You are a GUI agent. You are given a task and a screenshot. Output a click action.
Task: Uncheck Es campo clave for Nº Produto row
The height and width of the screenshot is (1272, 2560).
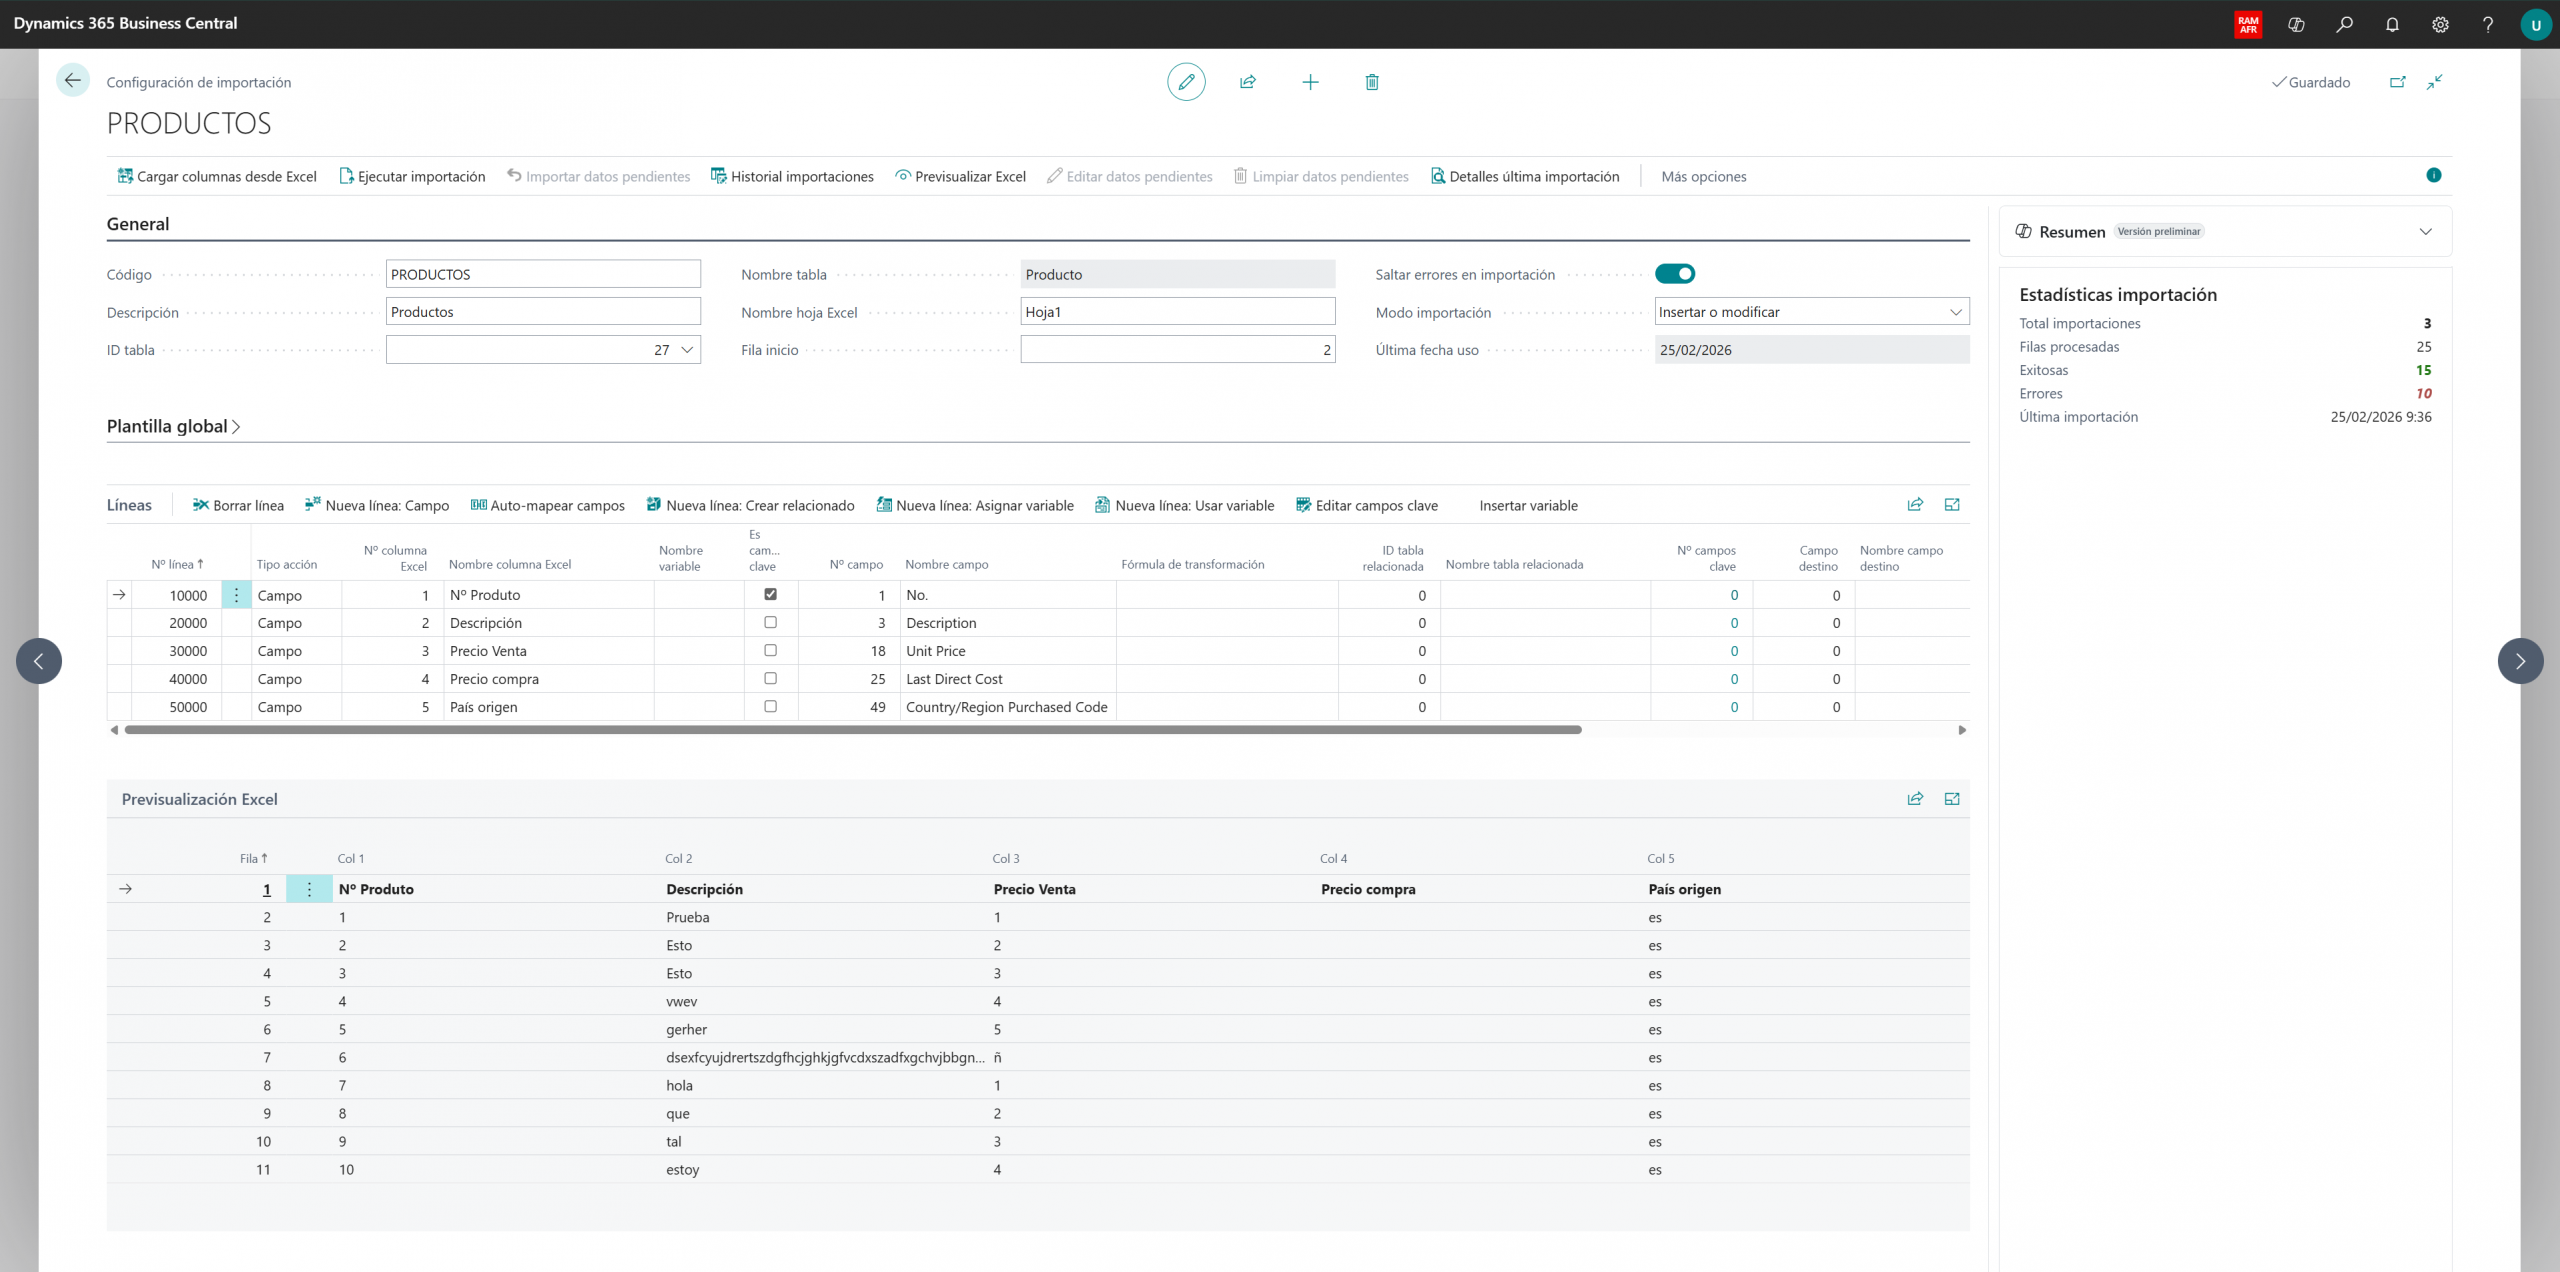(770, 594)
